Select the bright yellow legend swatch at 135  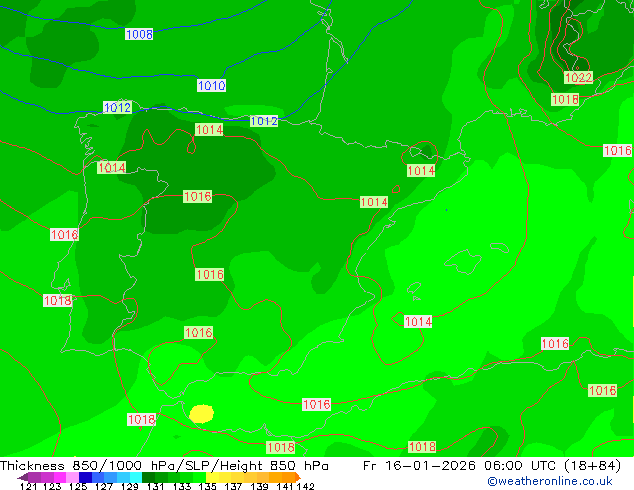212,477
